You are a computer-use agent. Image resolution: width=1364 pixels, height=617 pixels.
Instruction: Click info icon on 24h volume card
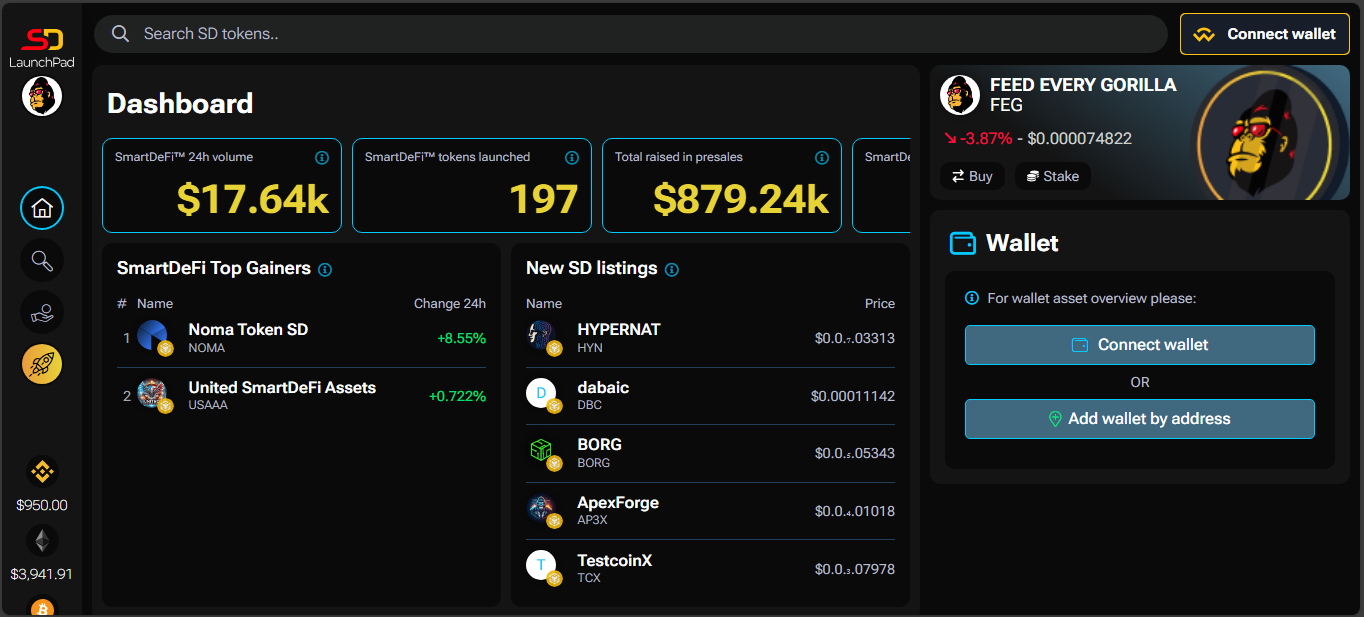(322, 158)
